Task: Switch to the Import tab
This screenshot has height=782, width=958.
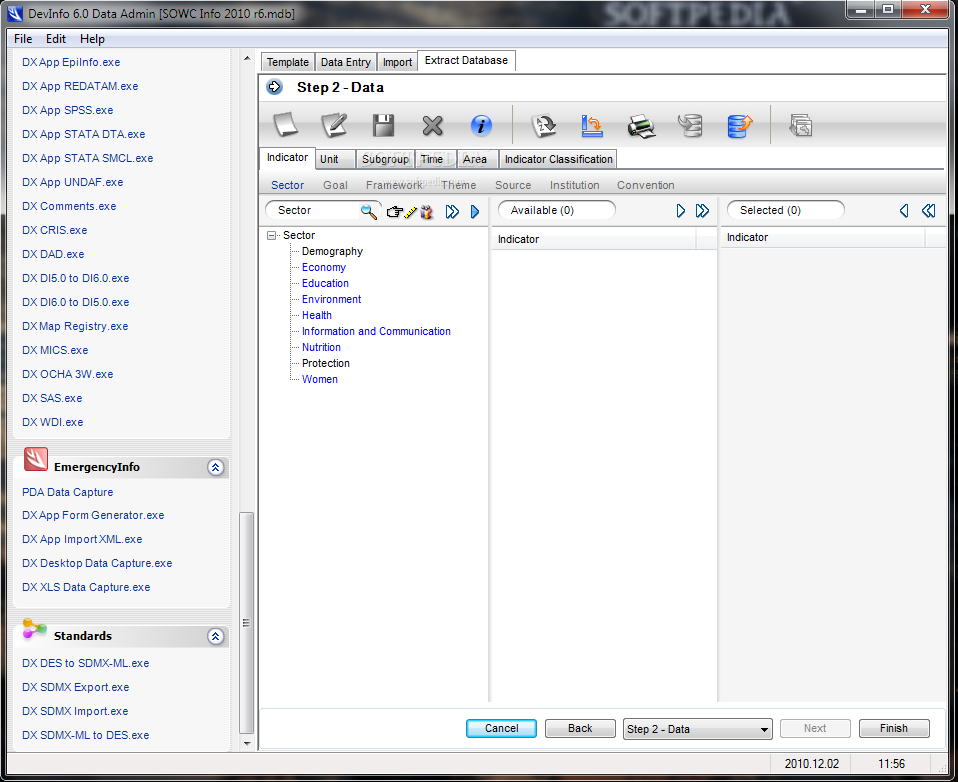Action: 397,62
